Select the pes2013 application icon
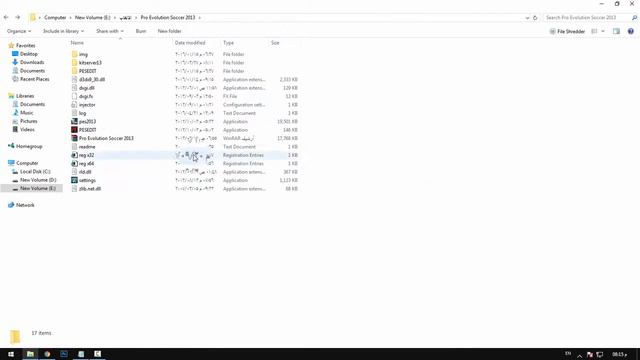This screenshot has width=640, height=360. (x=74, y=122)
